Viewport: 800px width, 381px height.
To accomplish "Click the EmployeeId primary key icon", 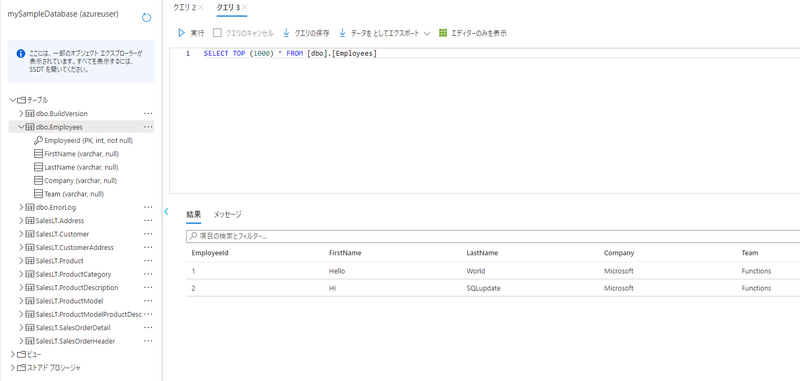I will (x=38, y=140).
